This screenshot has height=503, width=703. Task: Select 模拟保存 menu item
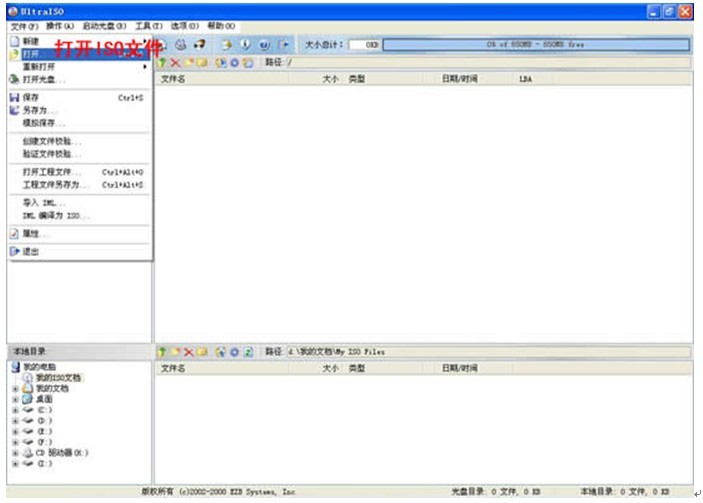pos(79,123)
